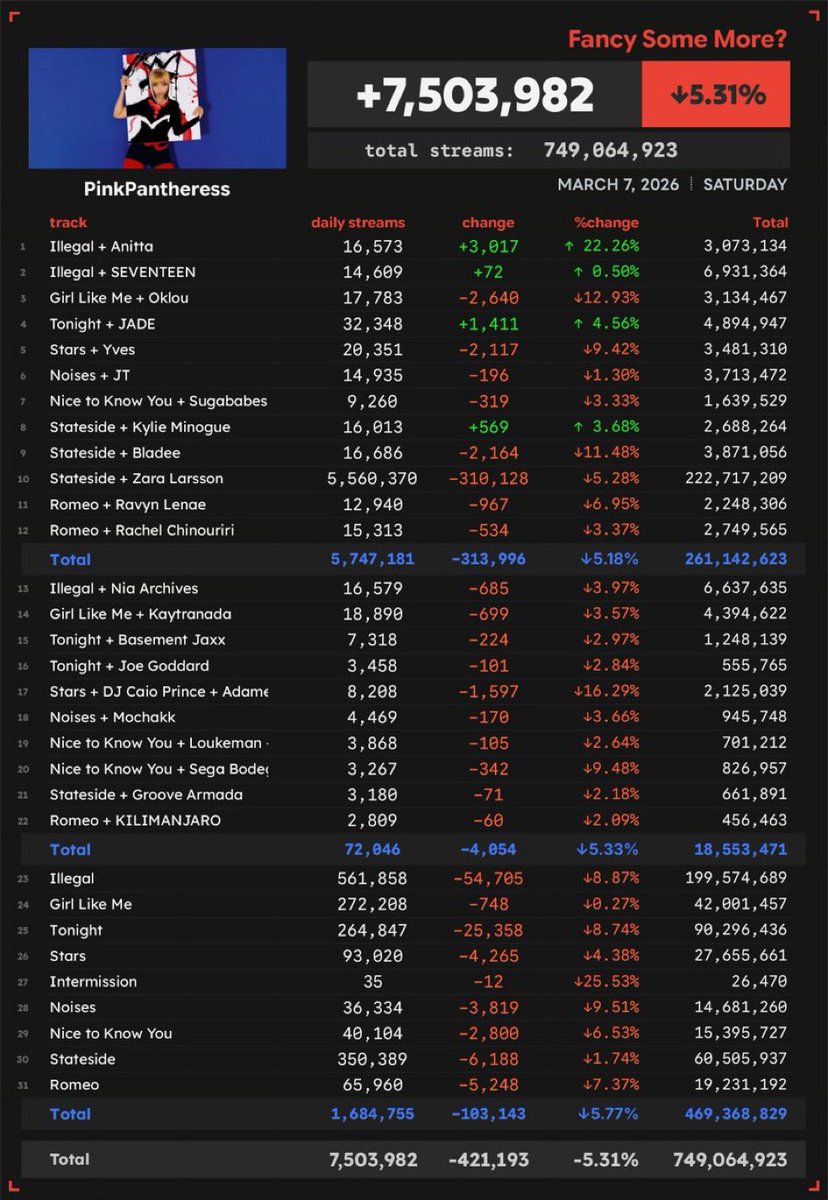Select 'Nice to Know You + Sugababes' track

(158, 401)
